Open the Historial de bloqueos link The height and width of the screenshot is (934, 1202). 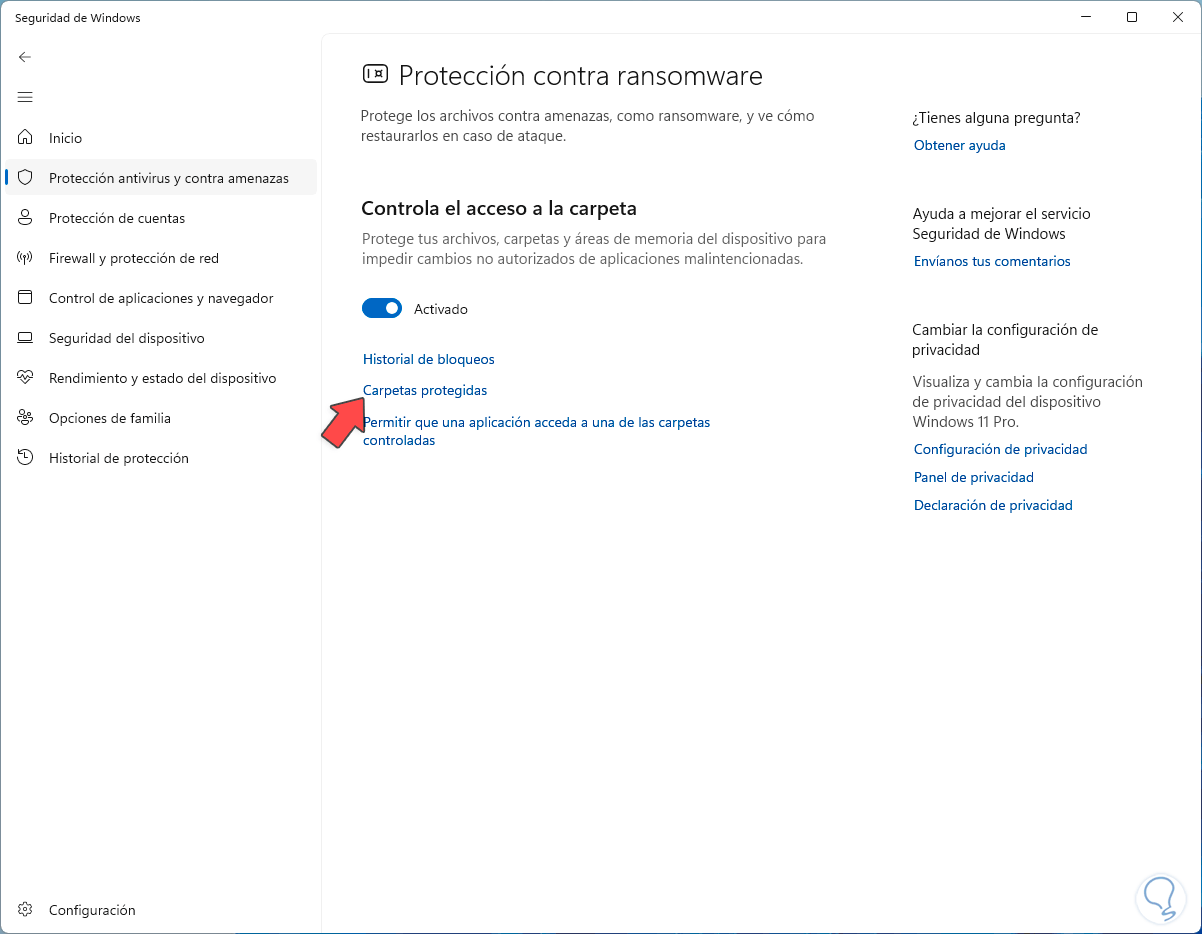click(x=428, y=359)
